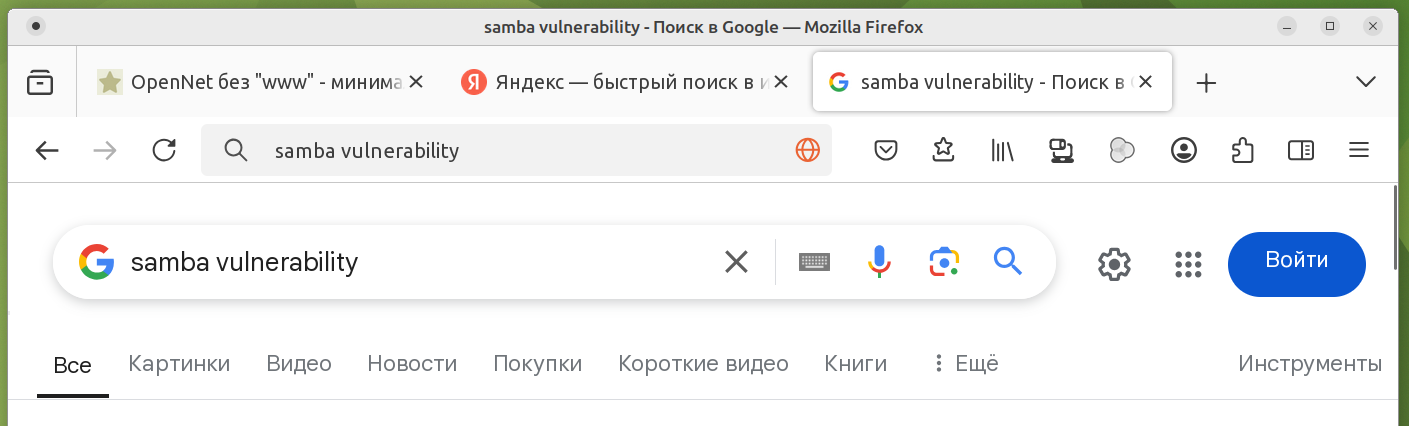
Task: Toggle the Firefox sidebar
Action: [1300, 151]
